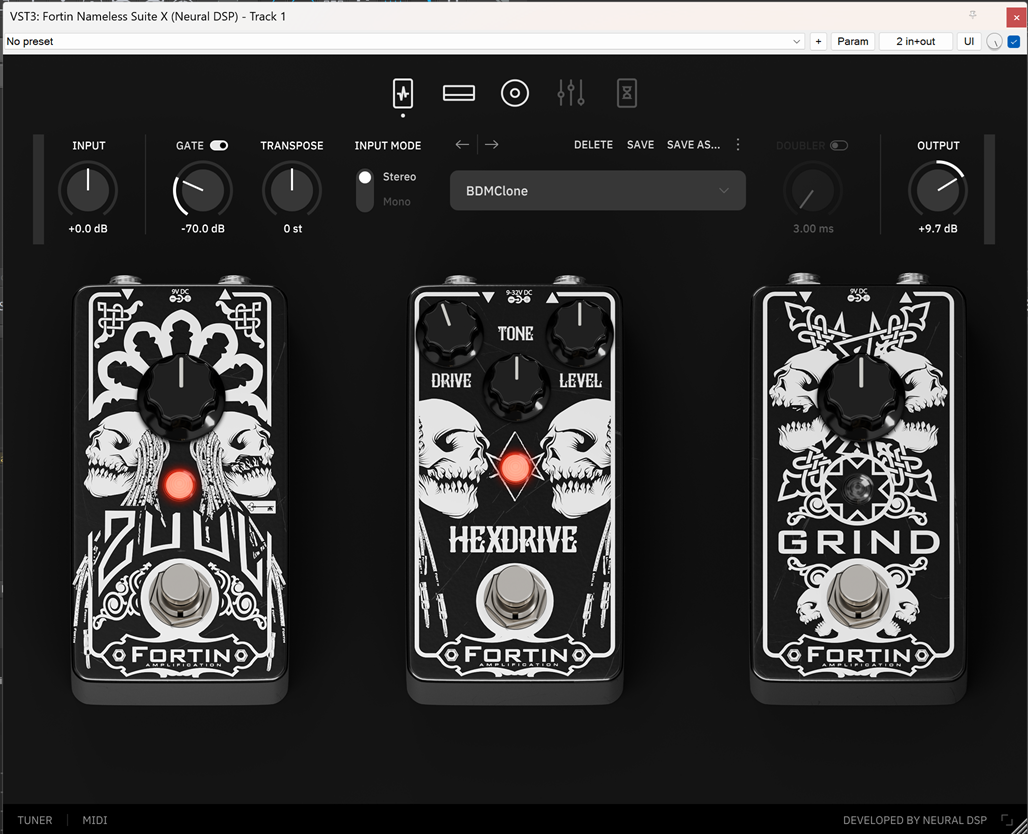Click the pin window icon in title bar
The width and height of the screenshot is (1028, 834).
[x=973, y=15]
